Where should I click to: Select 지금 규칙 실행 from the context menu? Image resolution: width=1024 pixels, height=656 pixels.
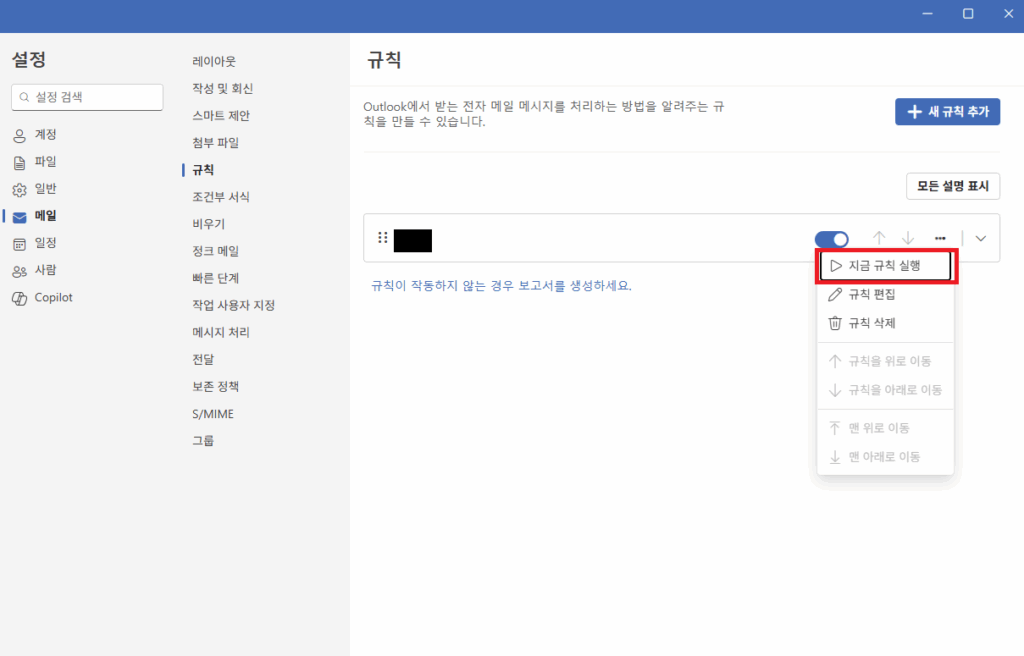tap(884, 266)
